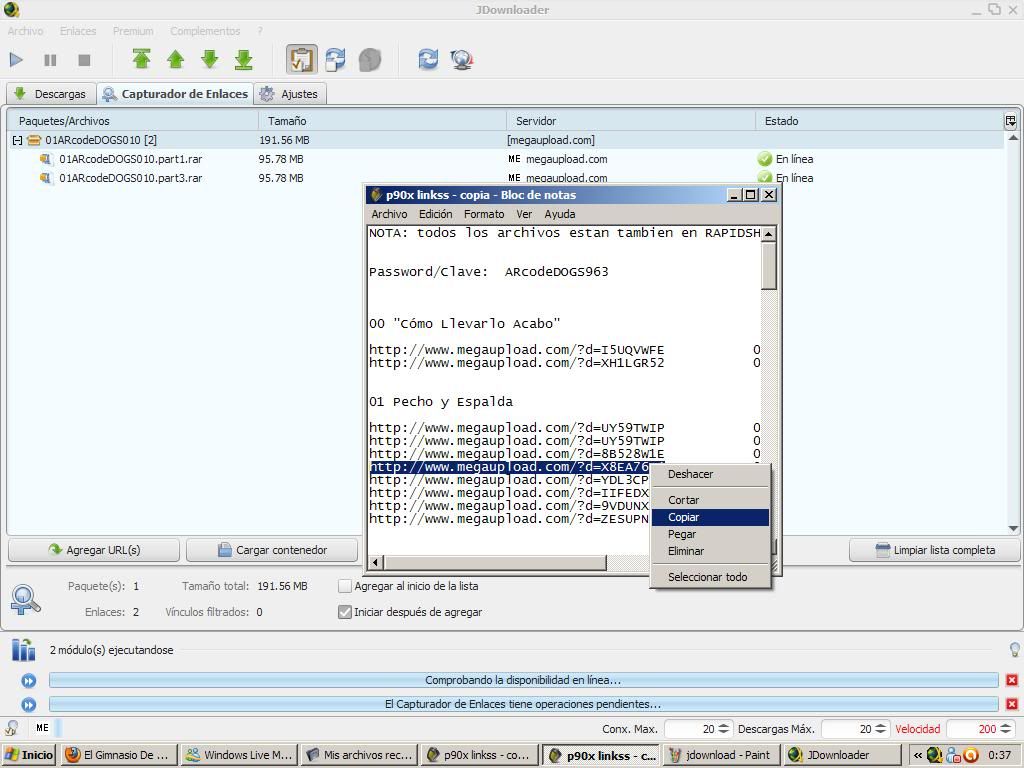
Task: Open column chooser icon at table corner
Action: [1010, 121]
